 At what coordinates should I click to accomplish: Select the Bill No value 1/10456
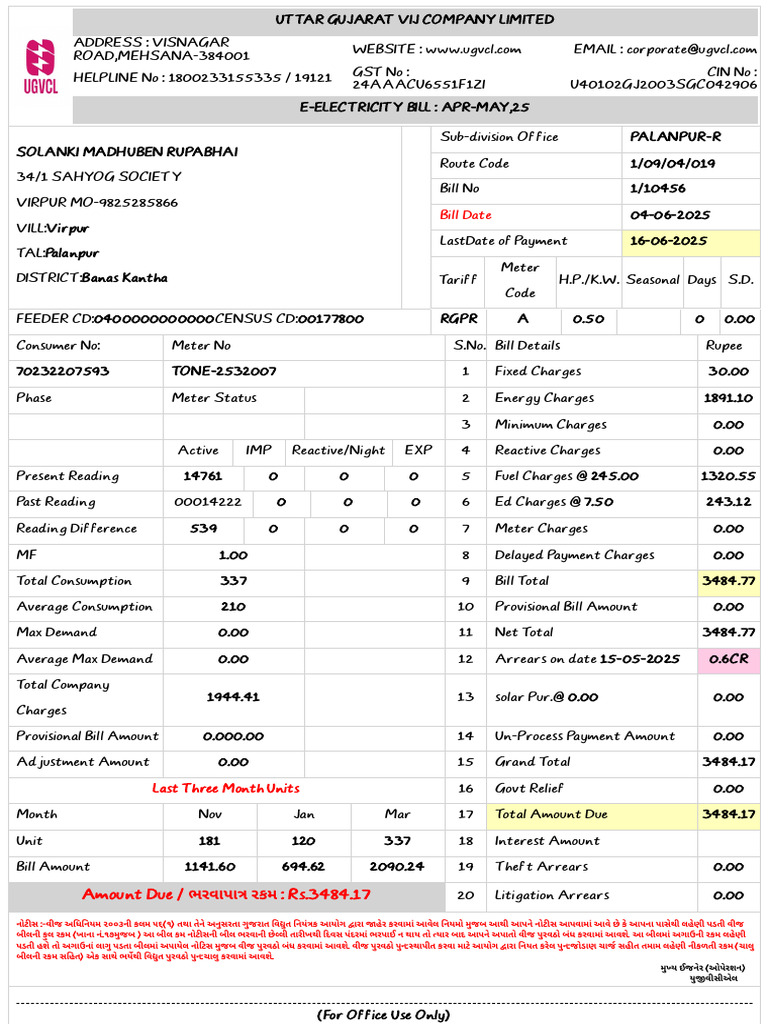pyautogui.click(x=658, y=189)
